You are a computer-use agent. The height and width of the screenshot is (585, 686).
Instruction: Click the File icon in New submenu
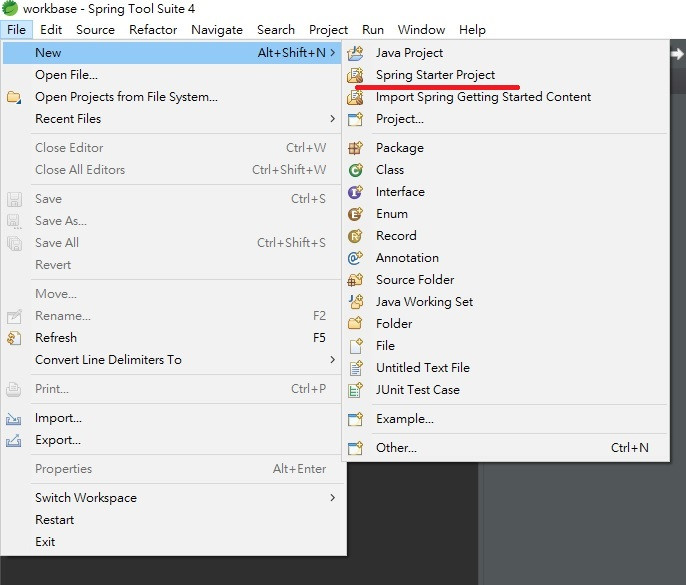click(355, 346)
